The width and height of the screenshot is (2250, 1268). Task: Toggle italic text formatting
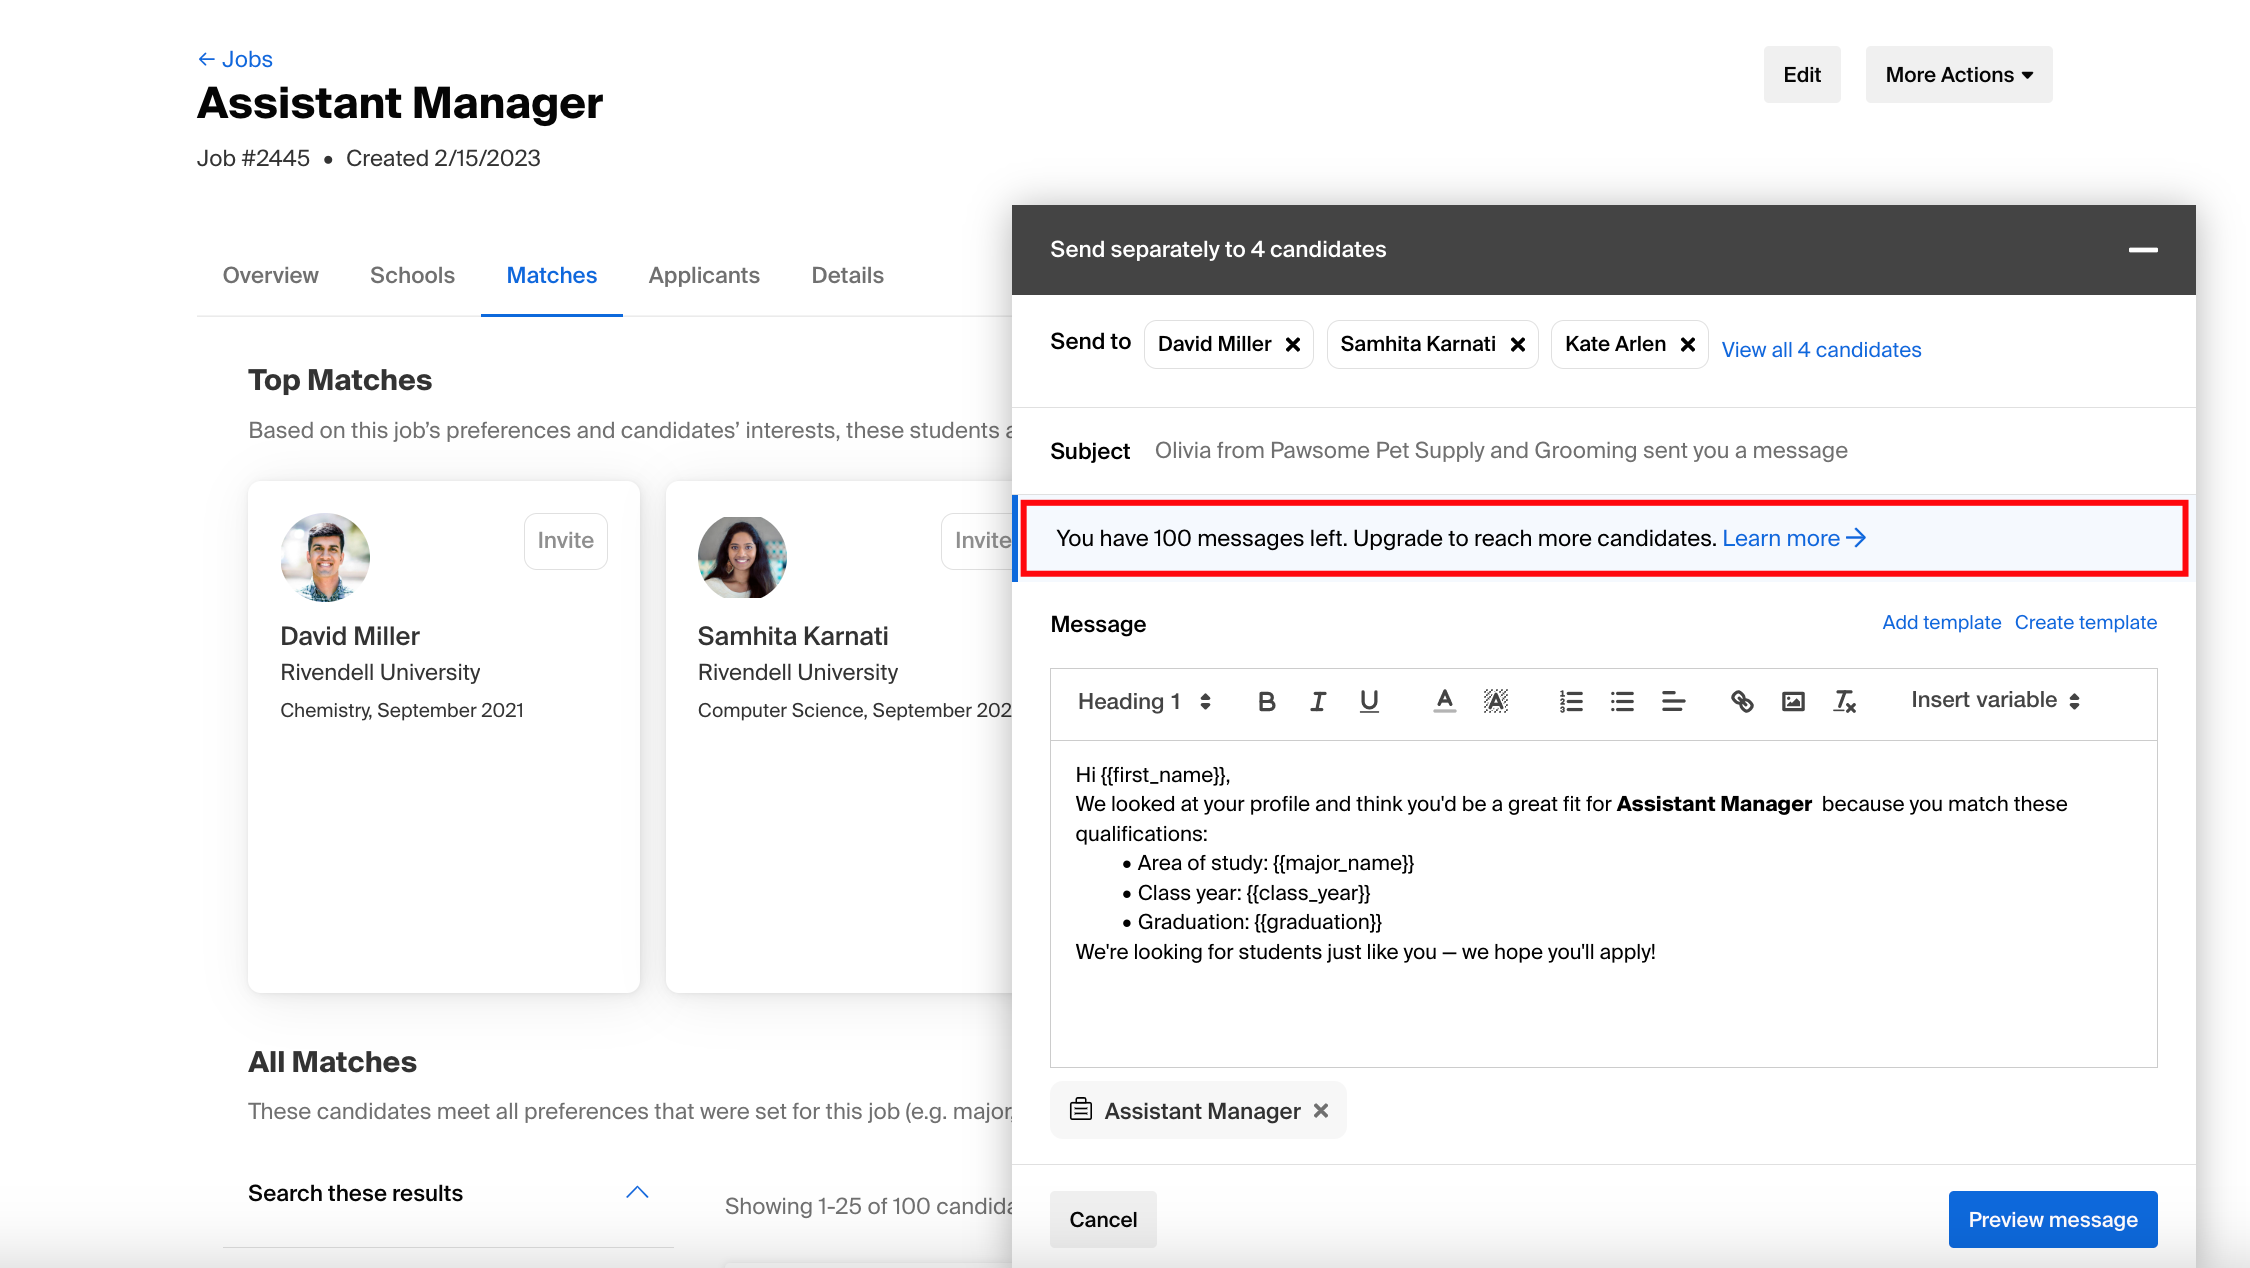tap(1318, 702)
